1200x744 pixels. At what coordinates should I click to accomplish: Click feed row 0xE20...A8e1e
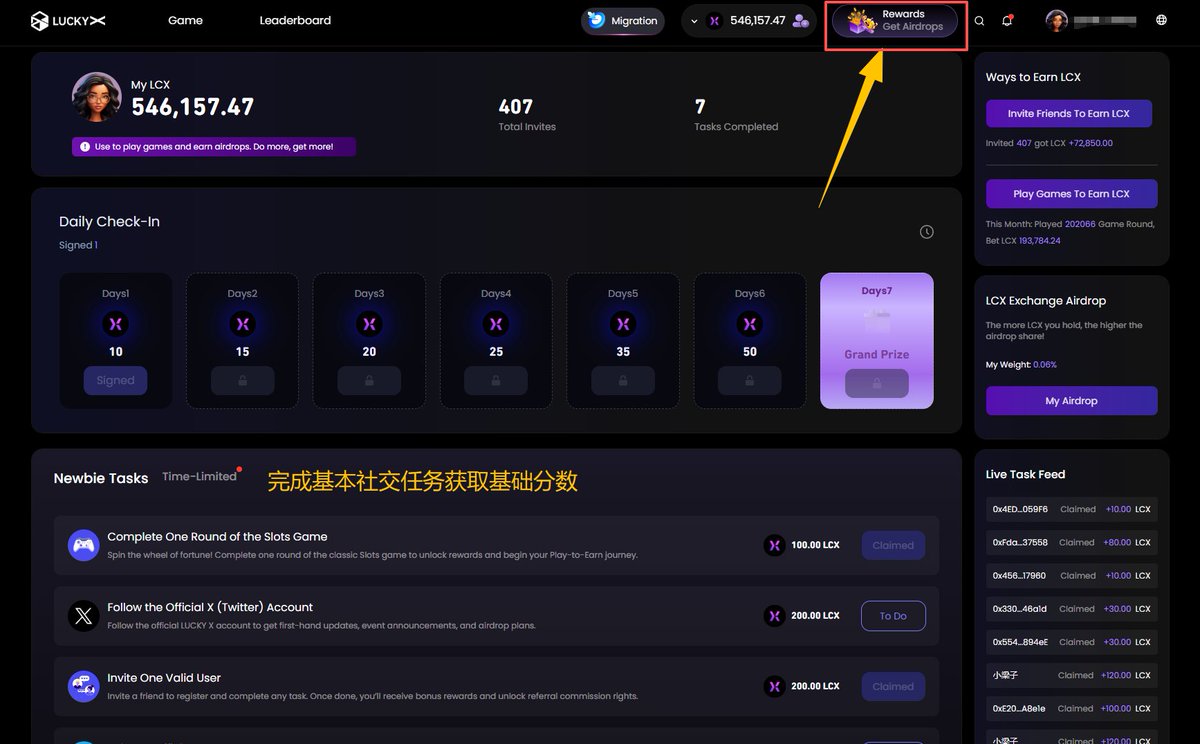(x=1072, y=708)
